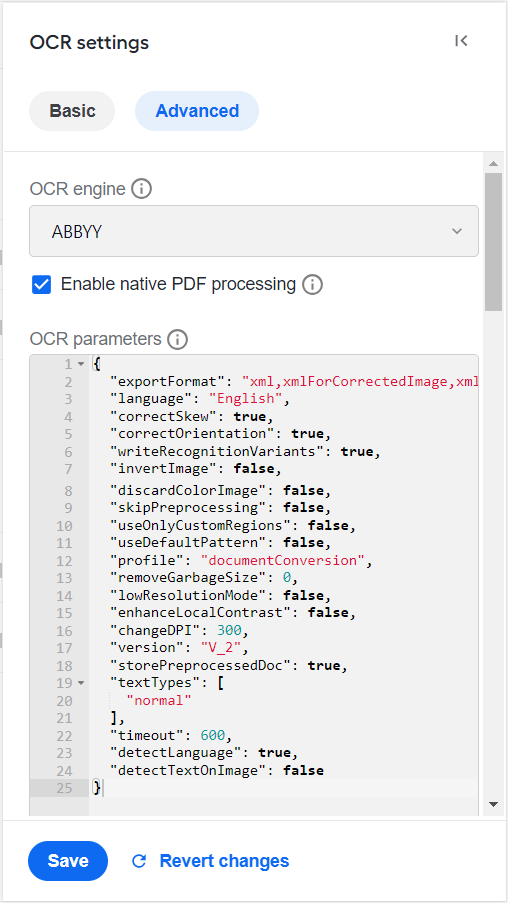Uncheck Enable native PDF processing
Image resolution: width=508 pixels, height=903 pixels.
click(41, 284)
